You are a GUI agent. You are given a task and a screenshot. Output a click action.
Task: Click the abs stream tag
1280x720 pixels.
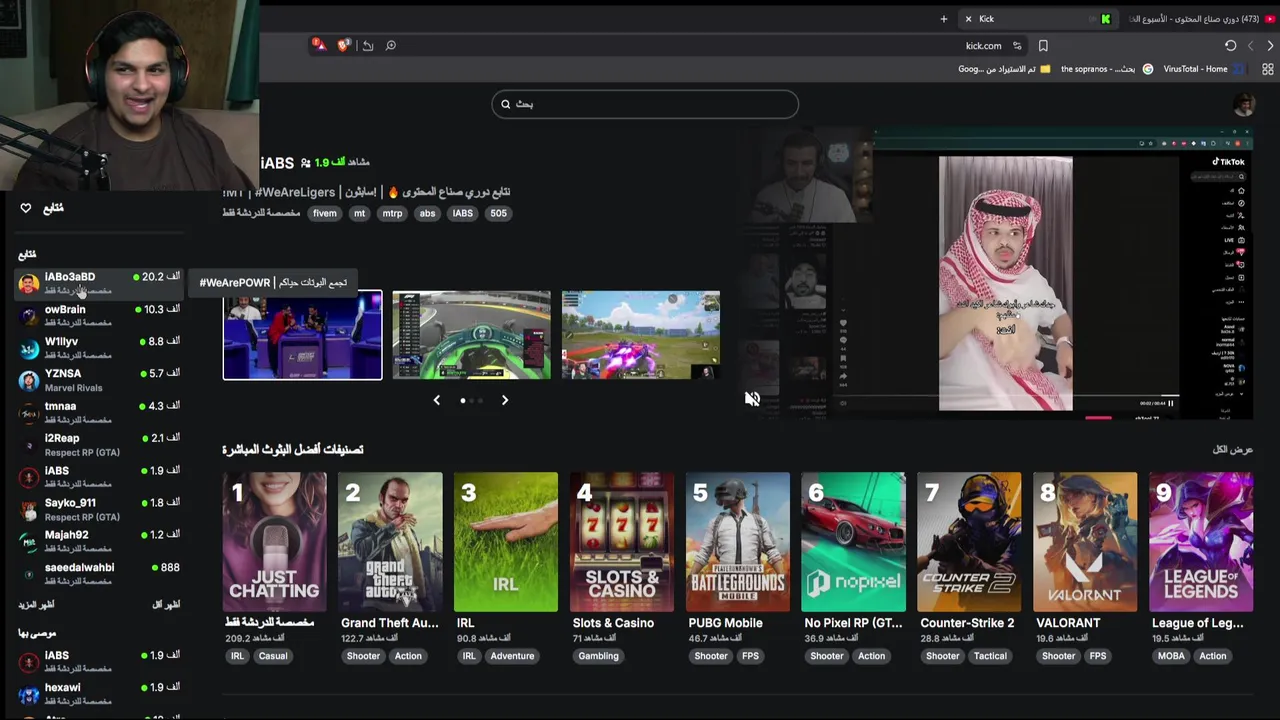(427, 213)
